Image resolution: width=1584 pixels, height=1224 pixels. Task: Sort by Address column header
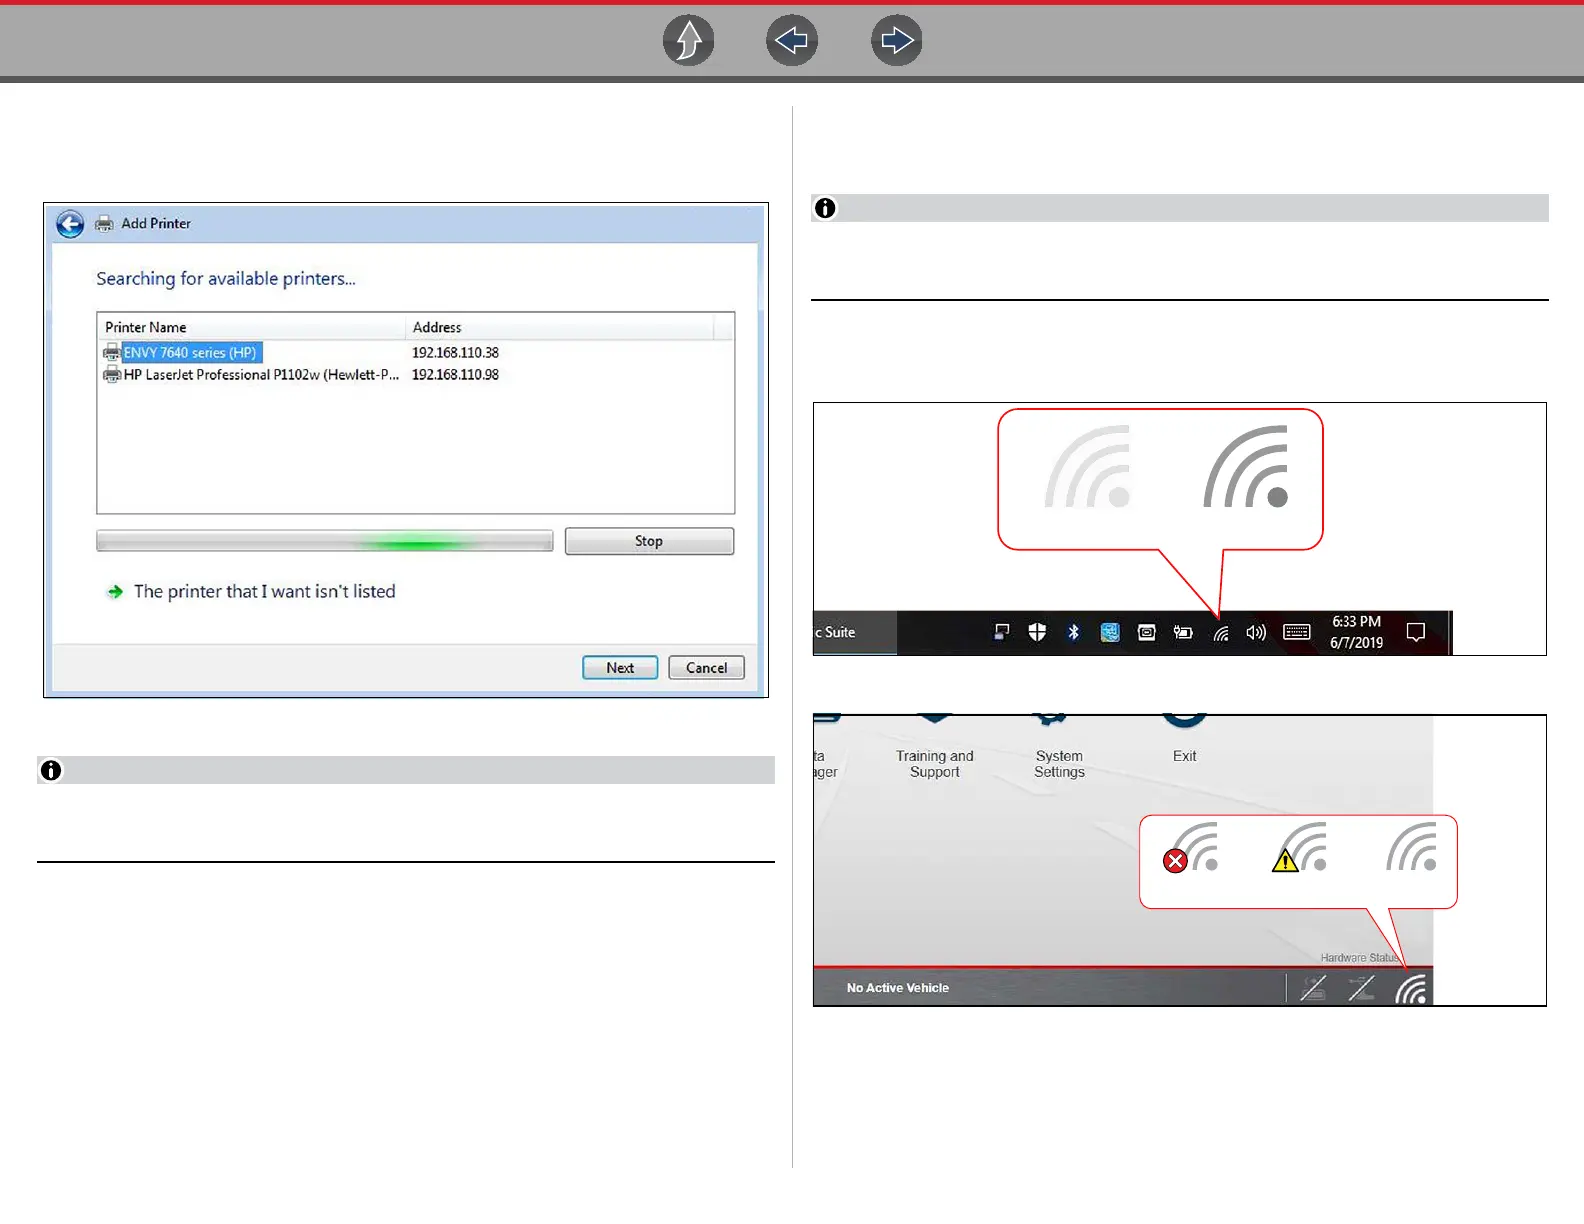[x=560, y=327]
